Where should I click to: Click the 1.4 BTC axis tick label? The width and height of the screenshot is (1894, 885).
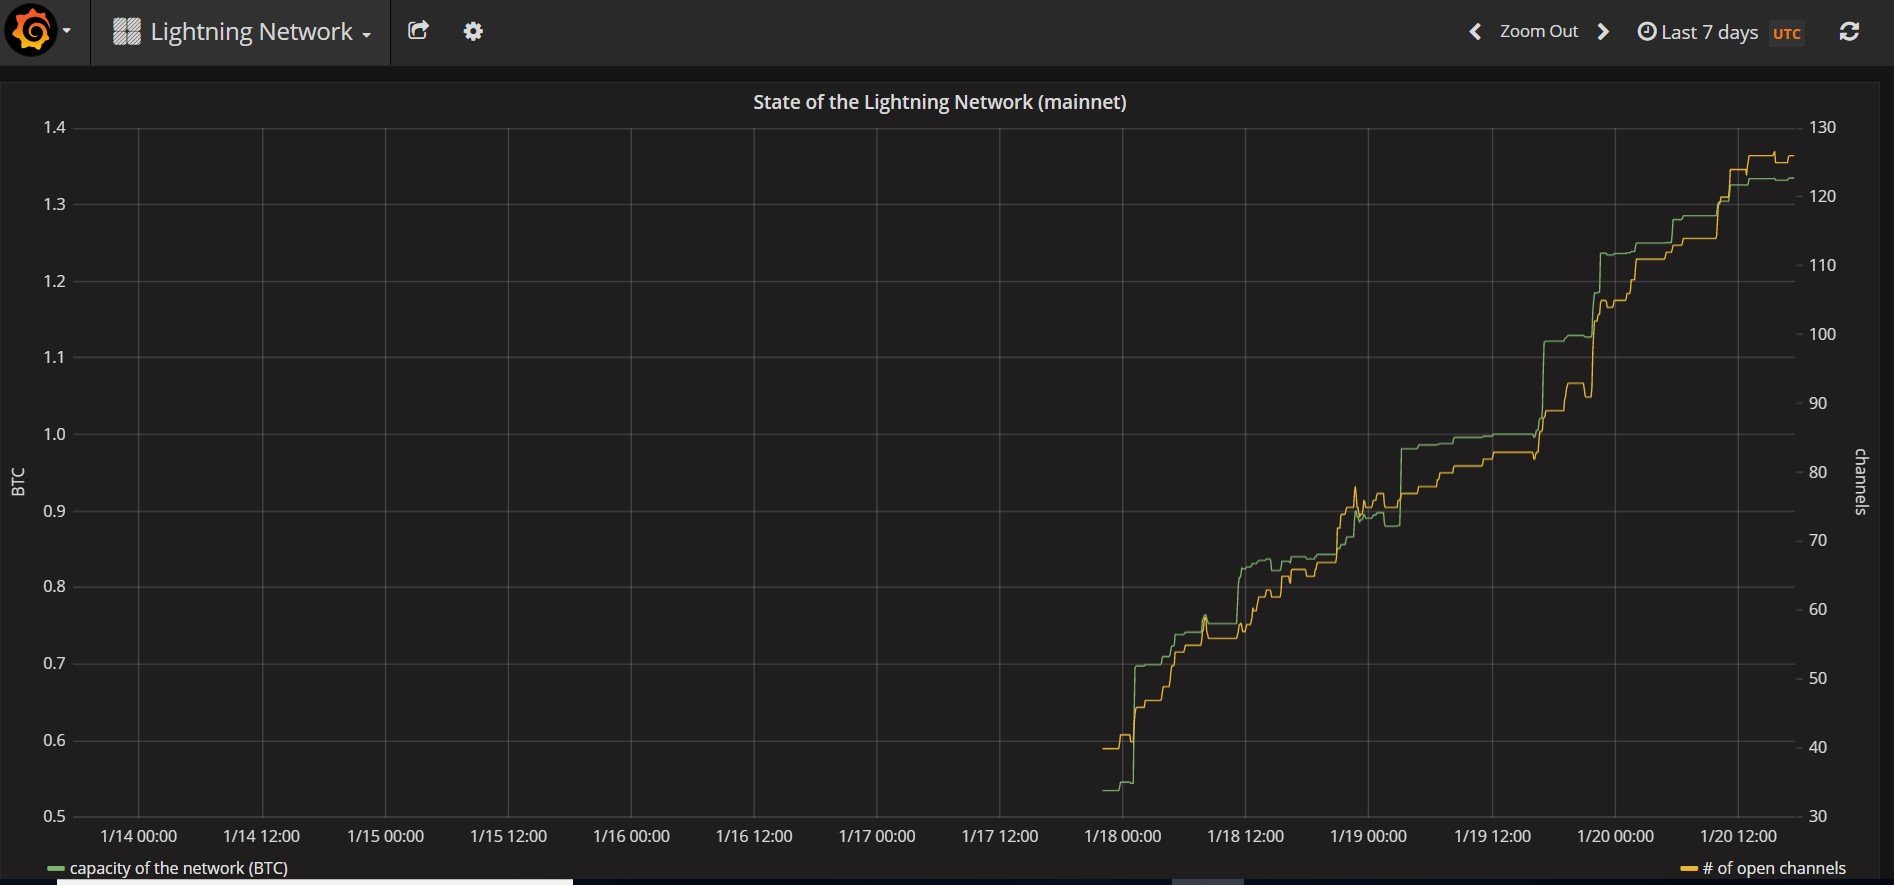tap(54, 127)
